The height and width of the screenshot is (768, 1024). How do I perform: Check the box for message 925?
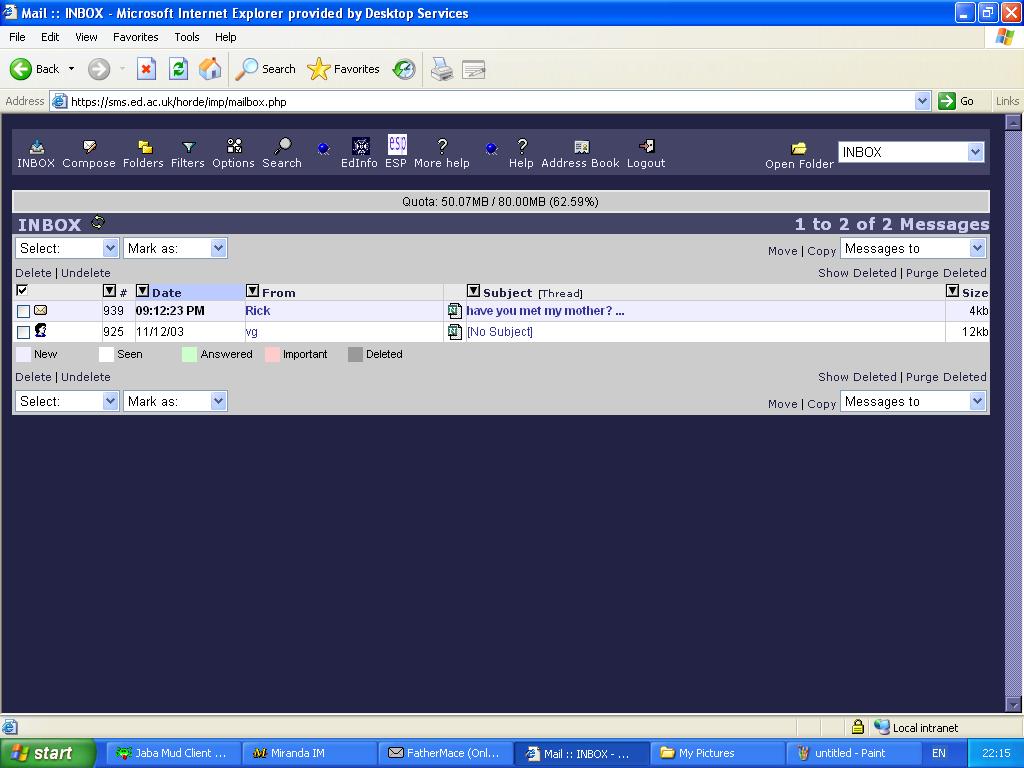[23, 332]
